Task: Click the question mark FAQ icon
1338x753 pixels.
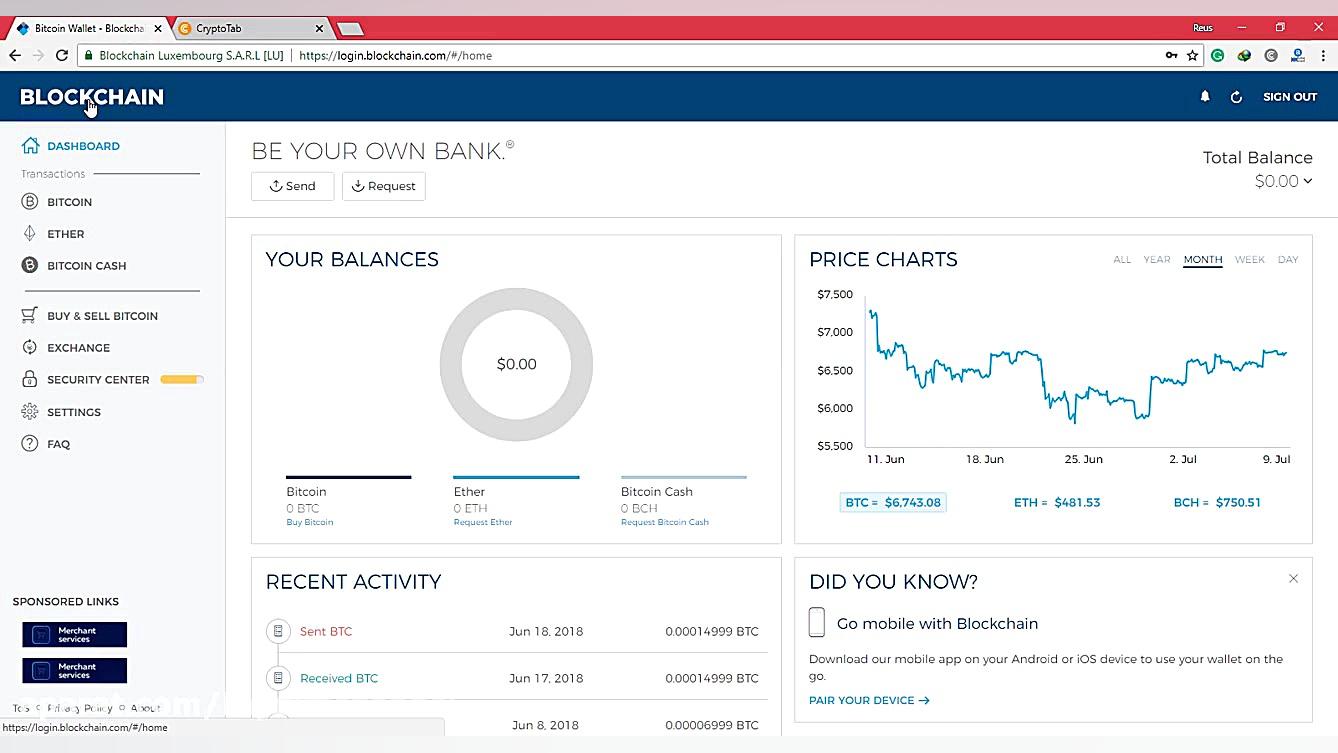Action: (x=29, y=444)
